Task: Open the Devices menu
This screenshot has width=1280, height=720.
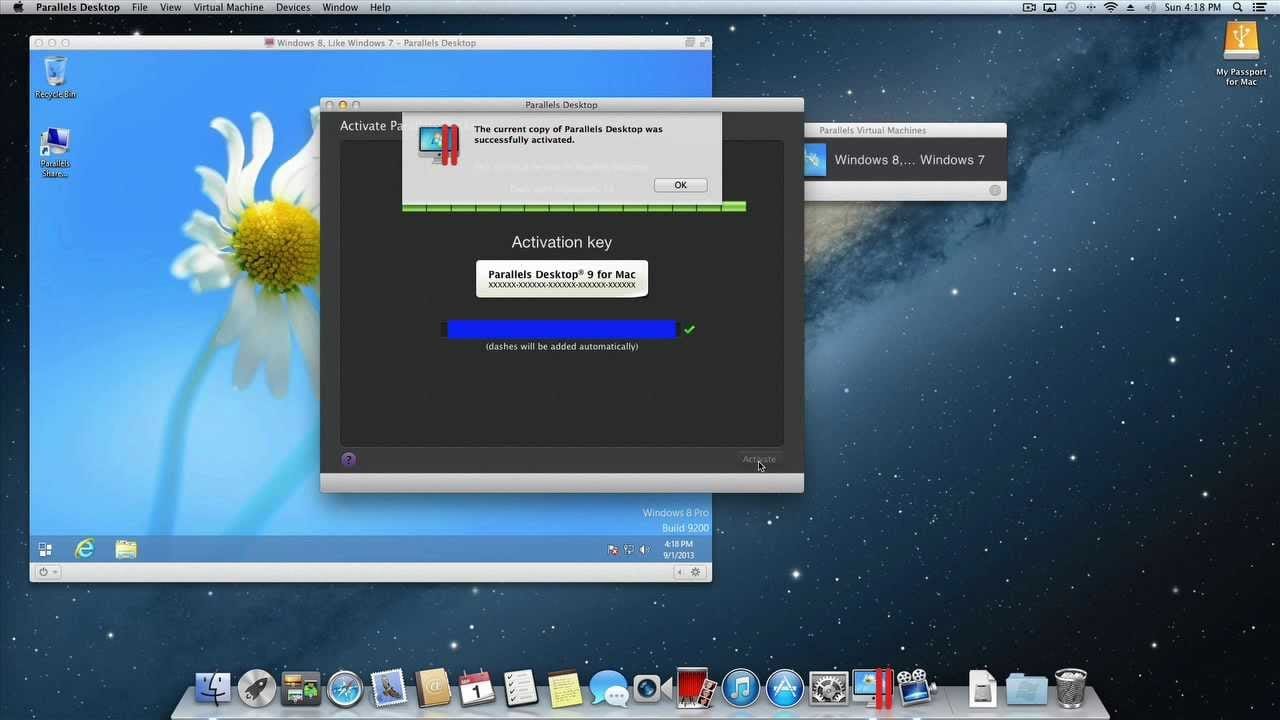Action: click(x=293, y=7)
